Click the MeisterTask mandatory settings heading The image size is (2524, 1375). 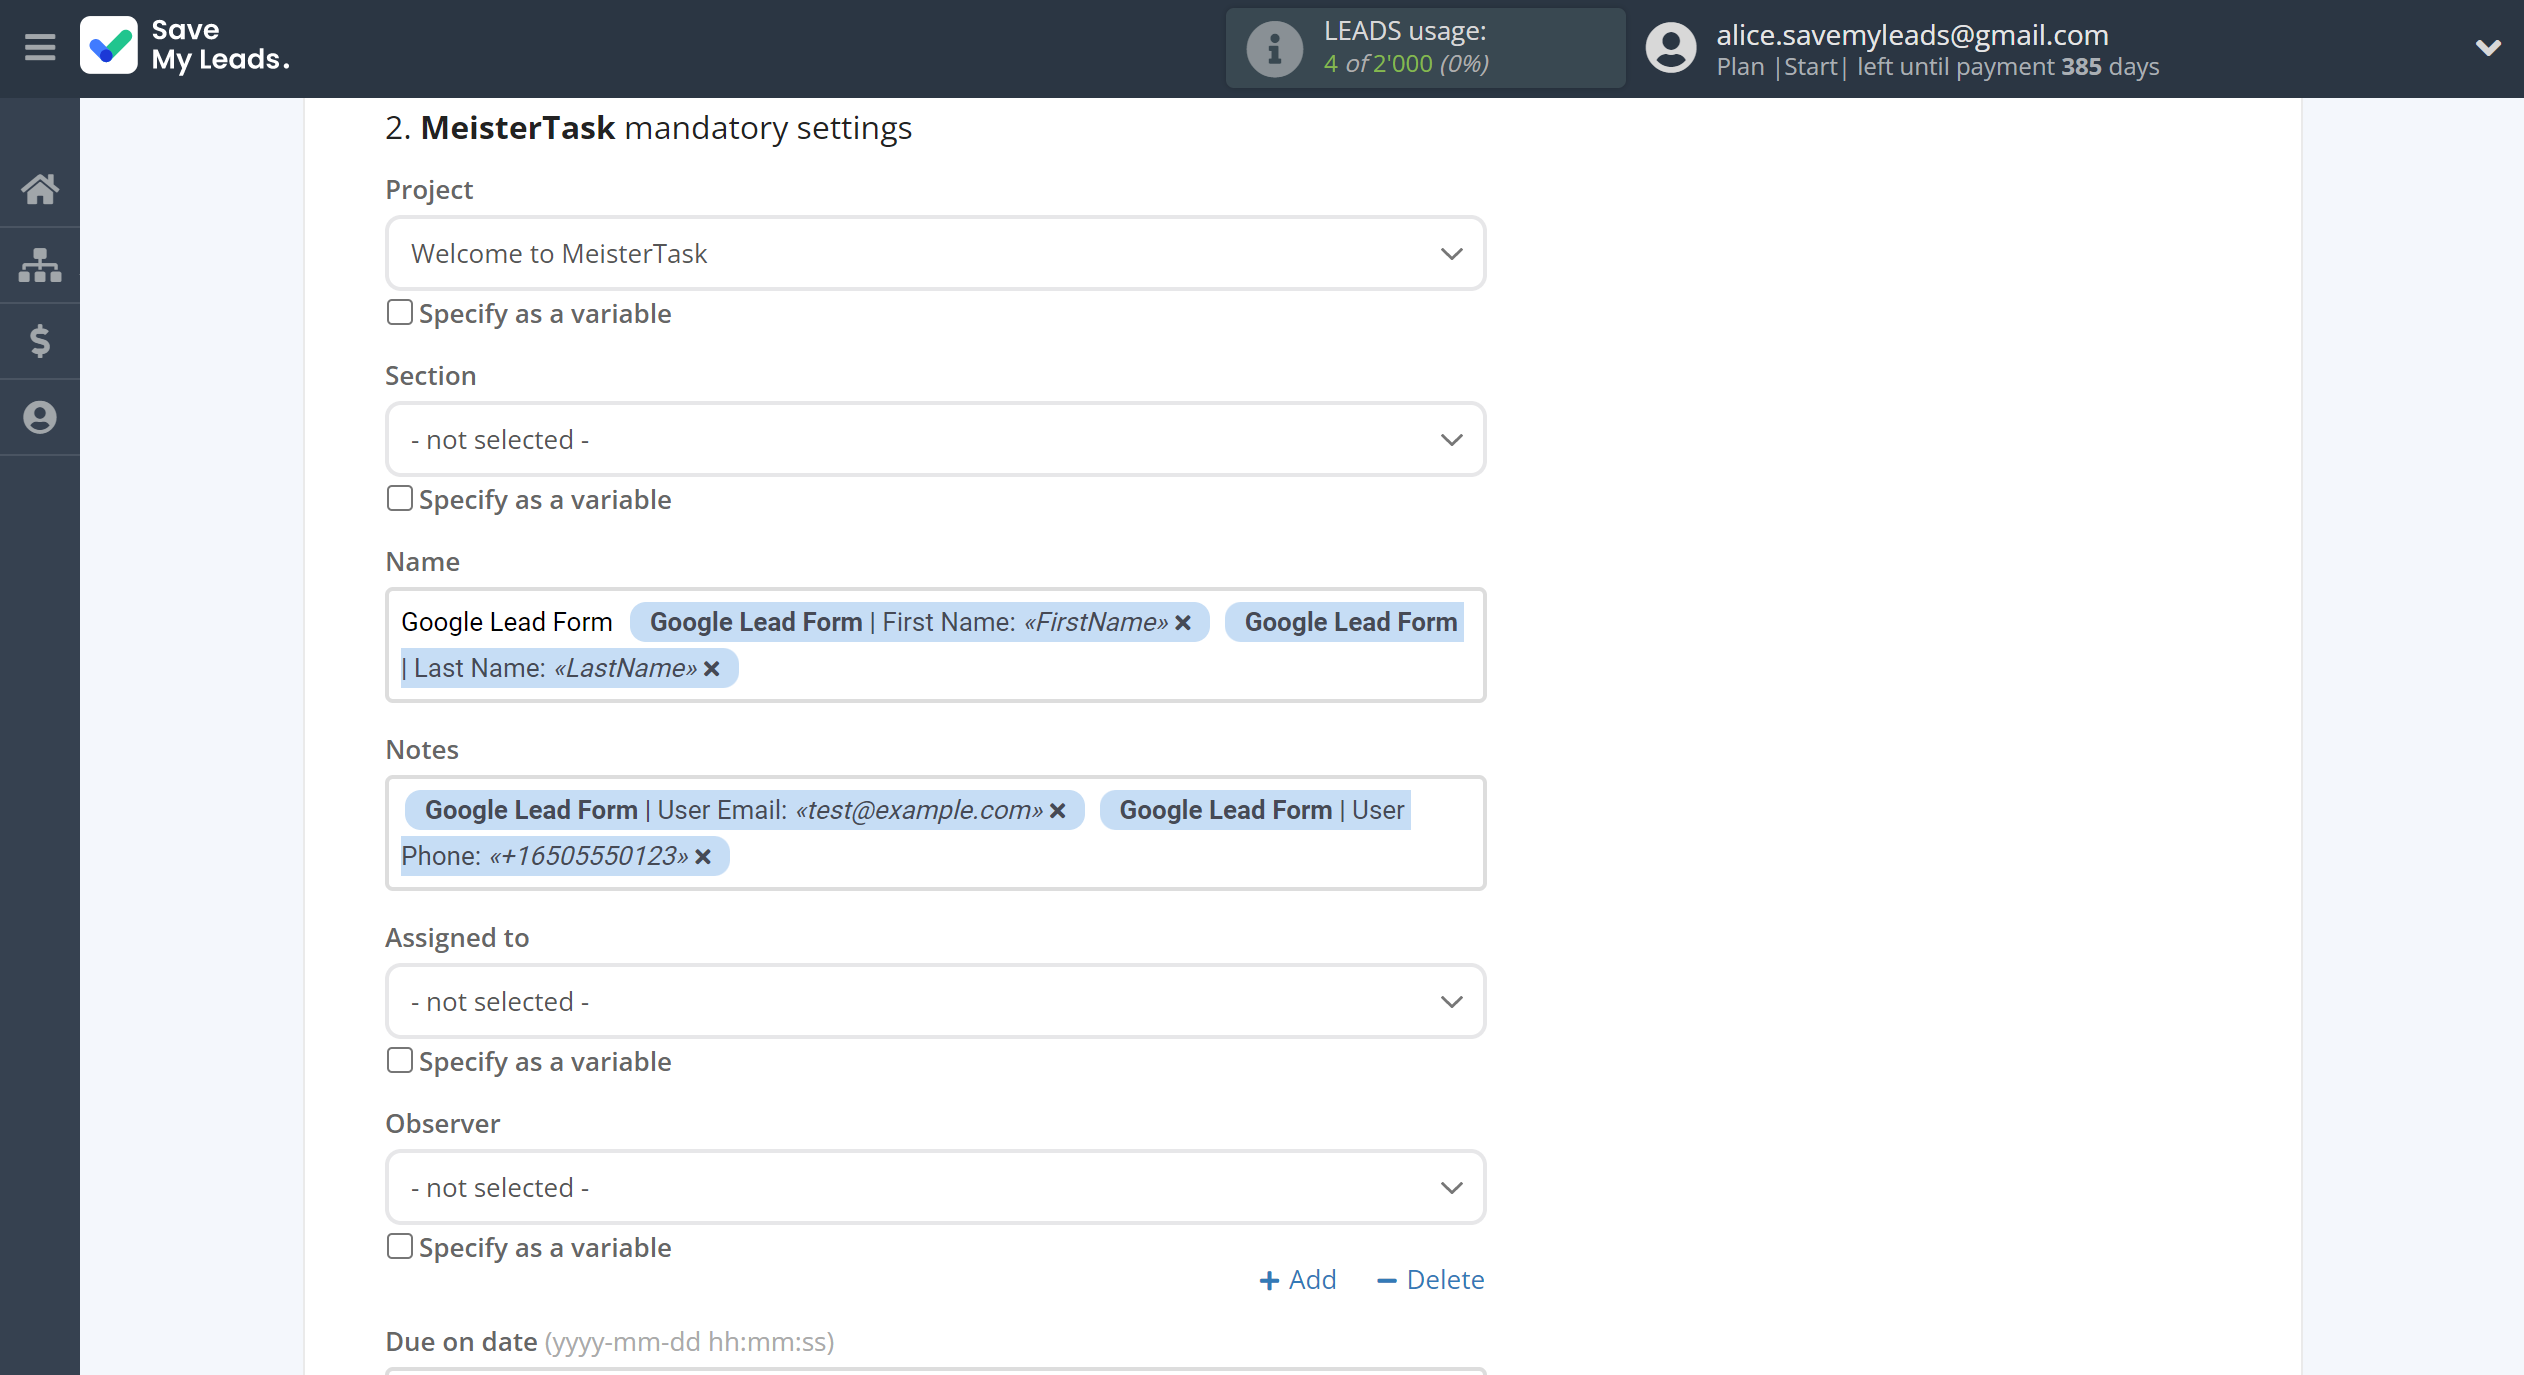(x=648, y=128)
